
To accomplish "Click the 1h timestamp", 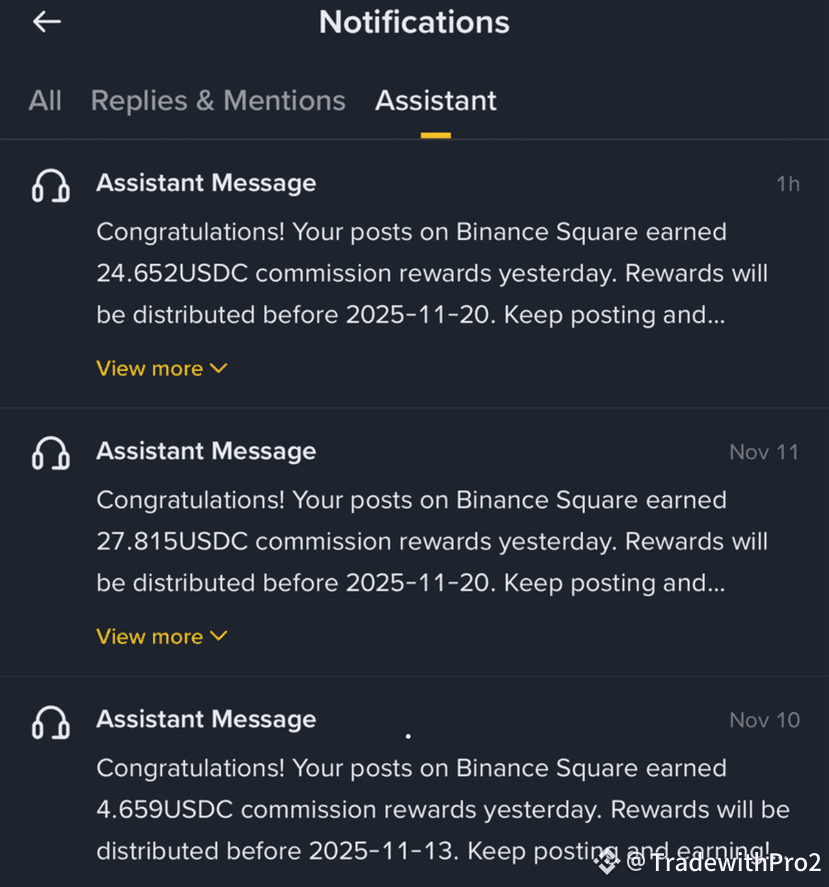I will tap(788, 184).
